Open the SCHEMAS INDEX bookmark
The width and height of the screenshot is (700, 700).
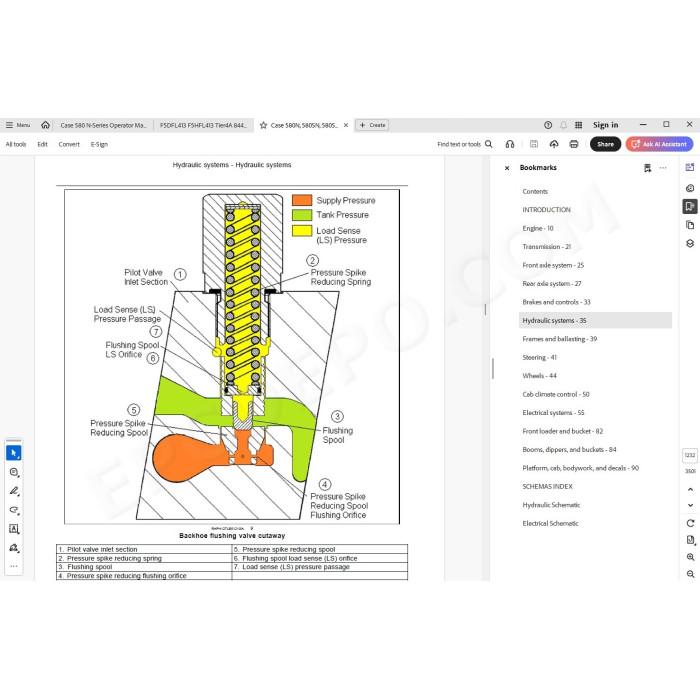pyautogui.click(x=547, y=487)
